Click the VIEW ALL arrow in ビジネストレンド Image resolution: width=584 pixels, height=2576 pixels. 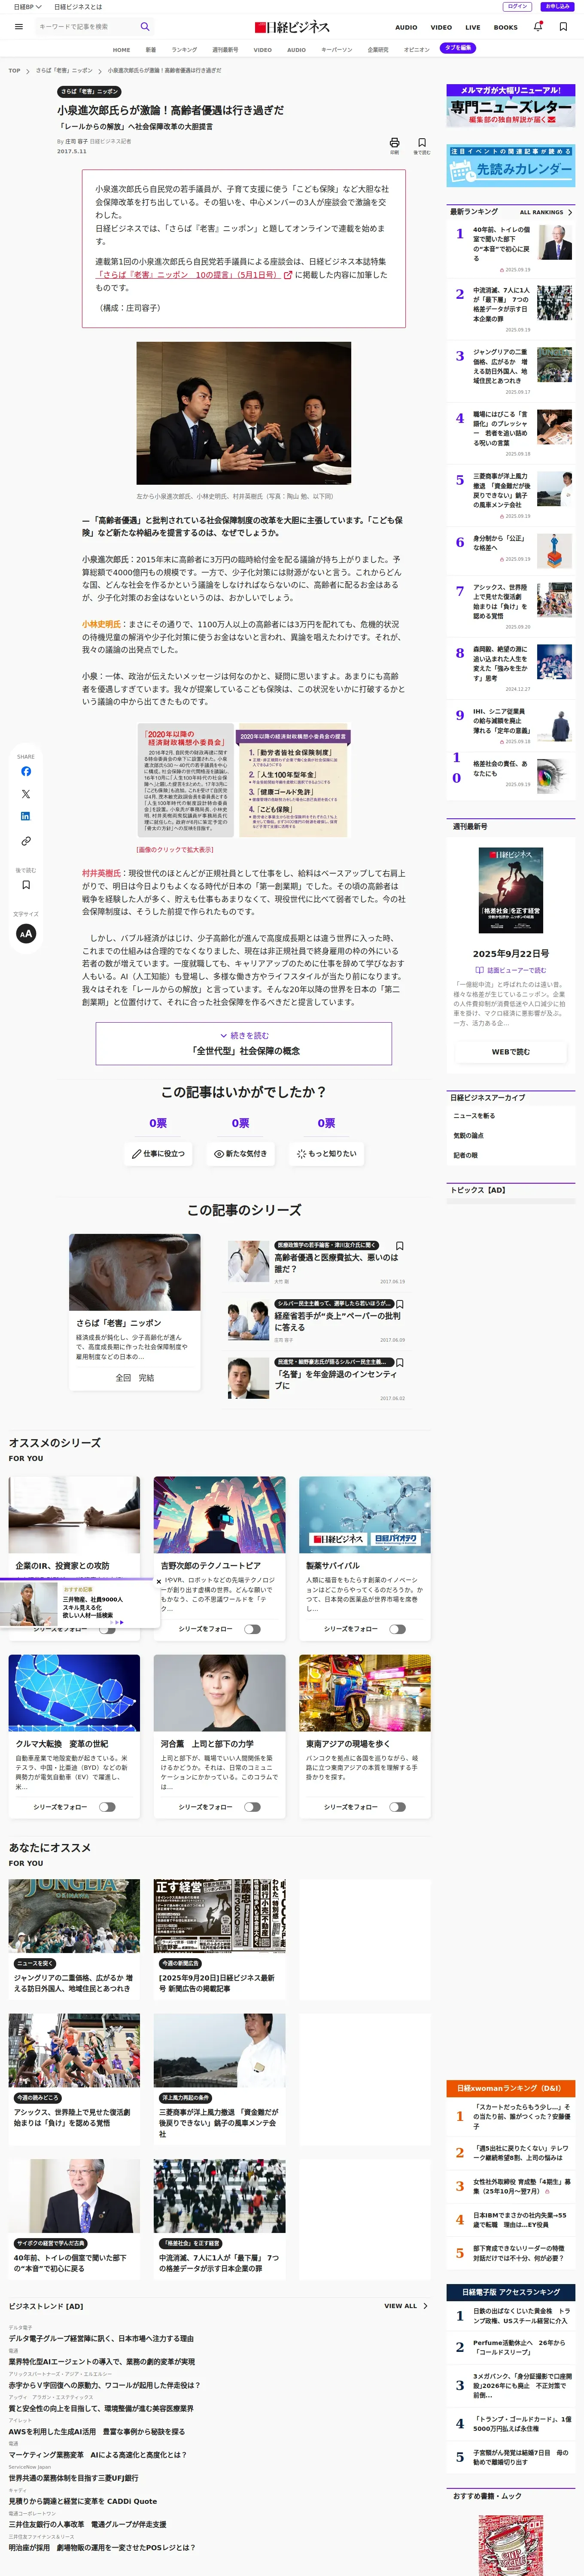tap(425, 2306)
